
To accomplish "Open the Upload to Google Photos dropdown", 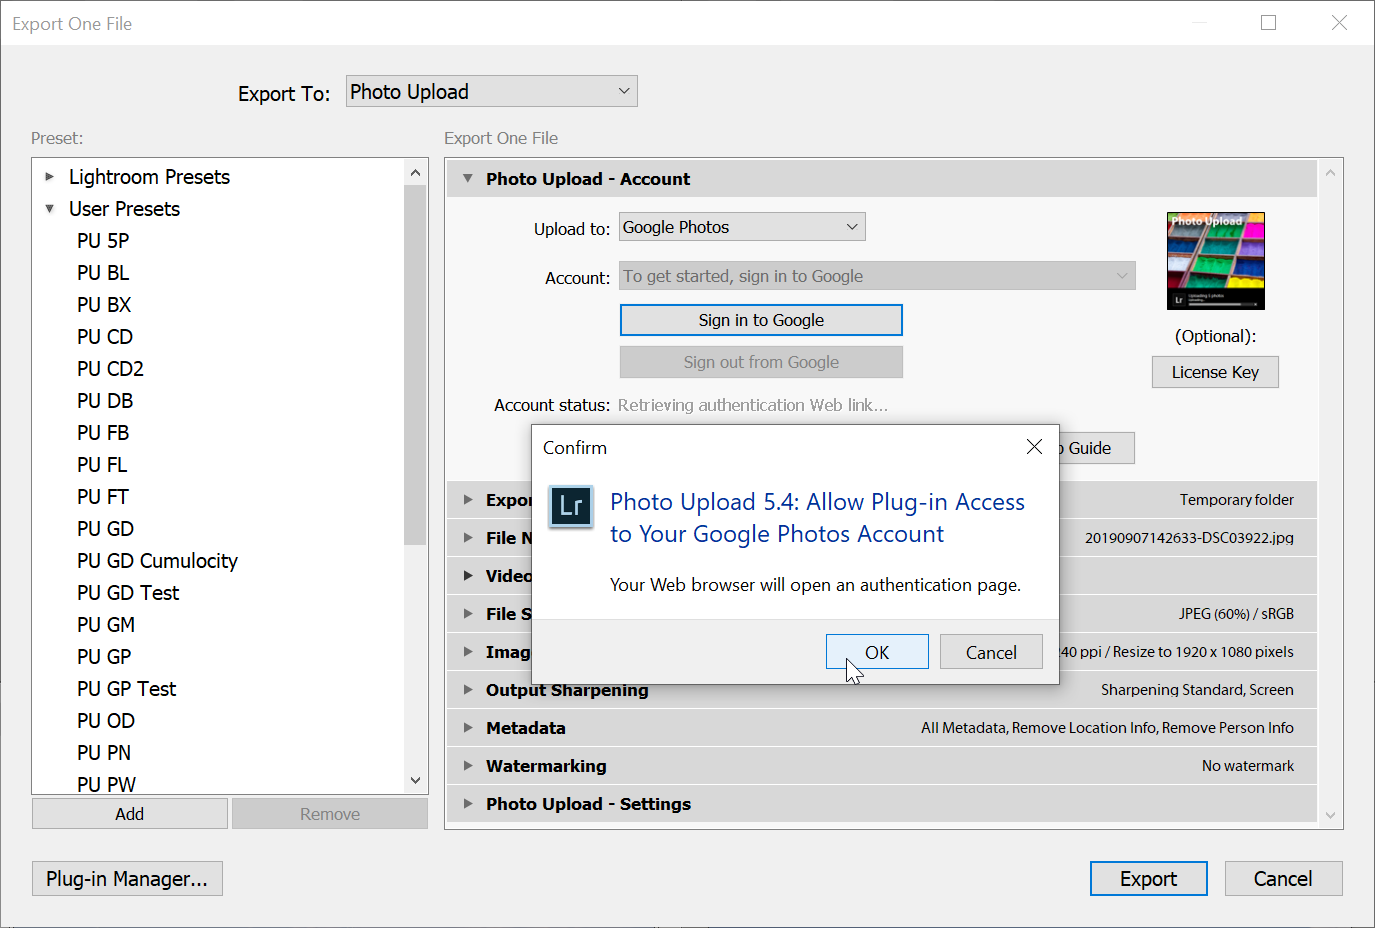I will (x=741, y=227).
